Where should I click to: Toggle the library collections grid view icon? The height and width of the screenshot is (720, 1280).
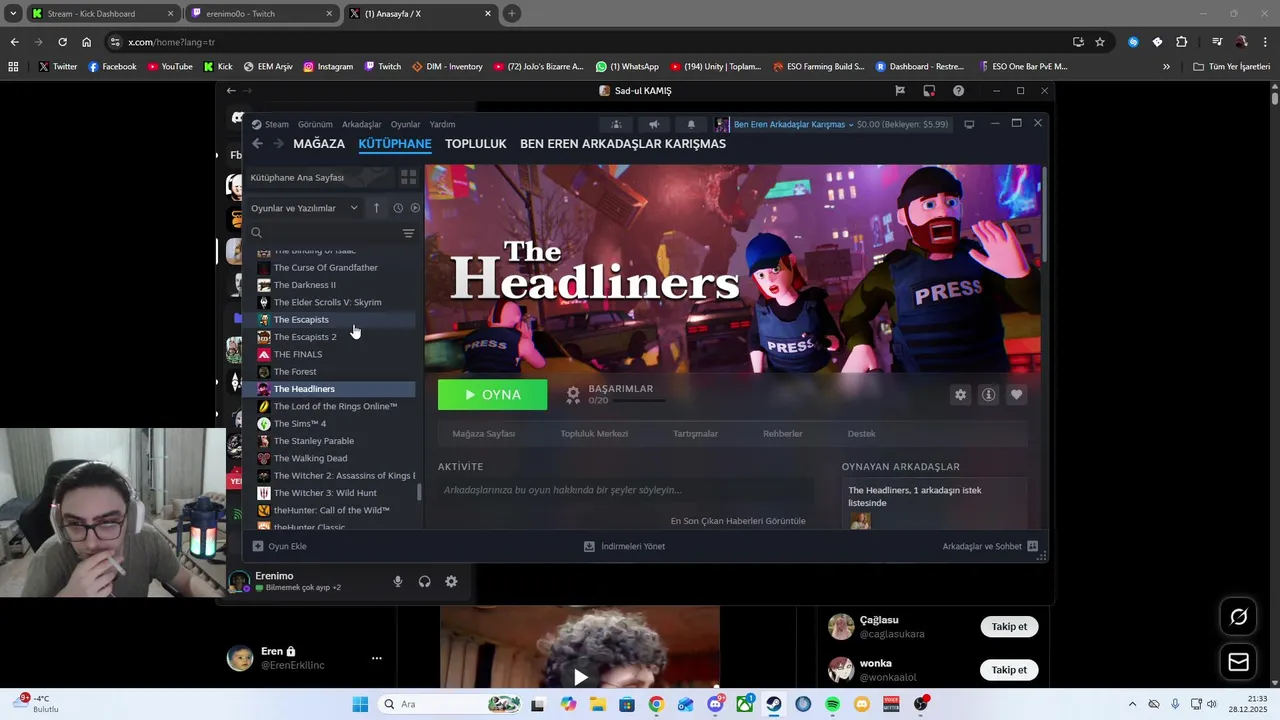point(408,177)
